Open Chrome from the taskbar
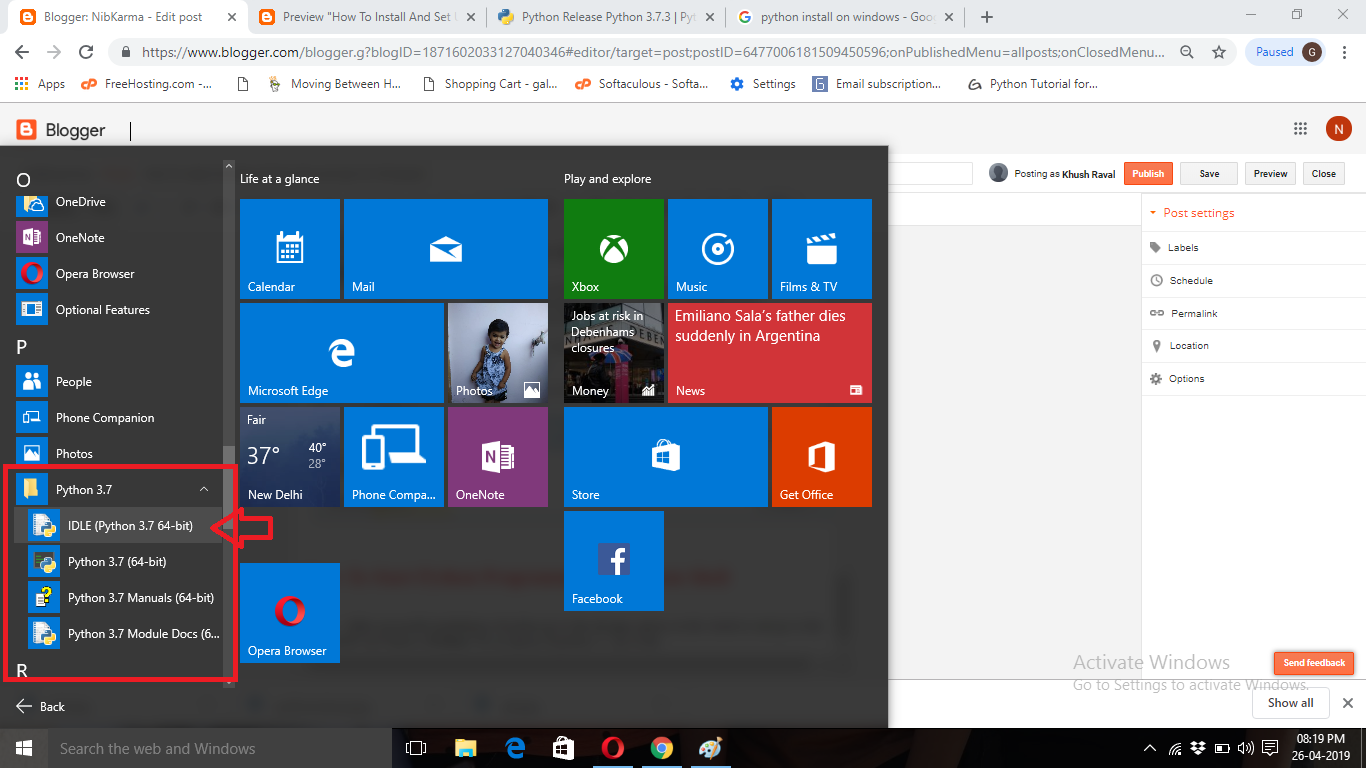This screenshot has width=1366, height=768. pos(661,748)
